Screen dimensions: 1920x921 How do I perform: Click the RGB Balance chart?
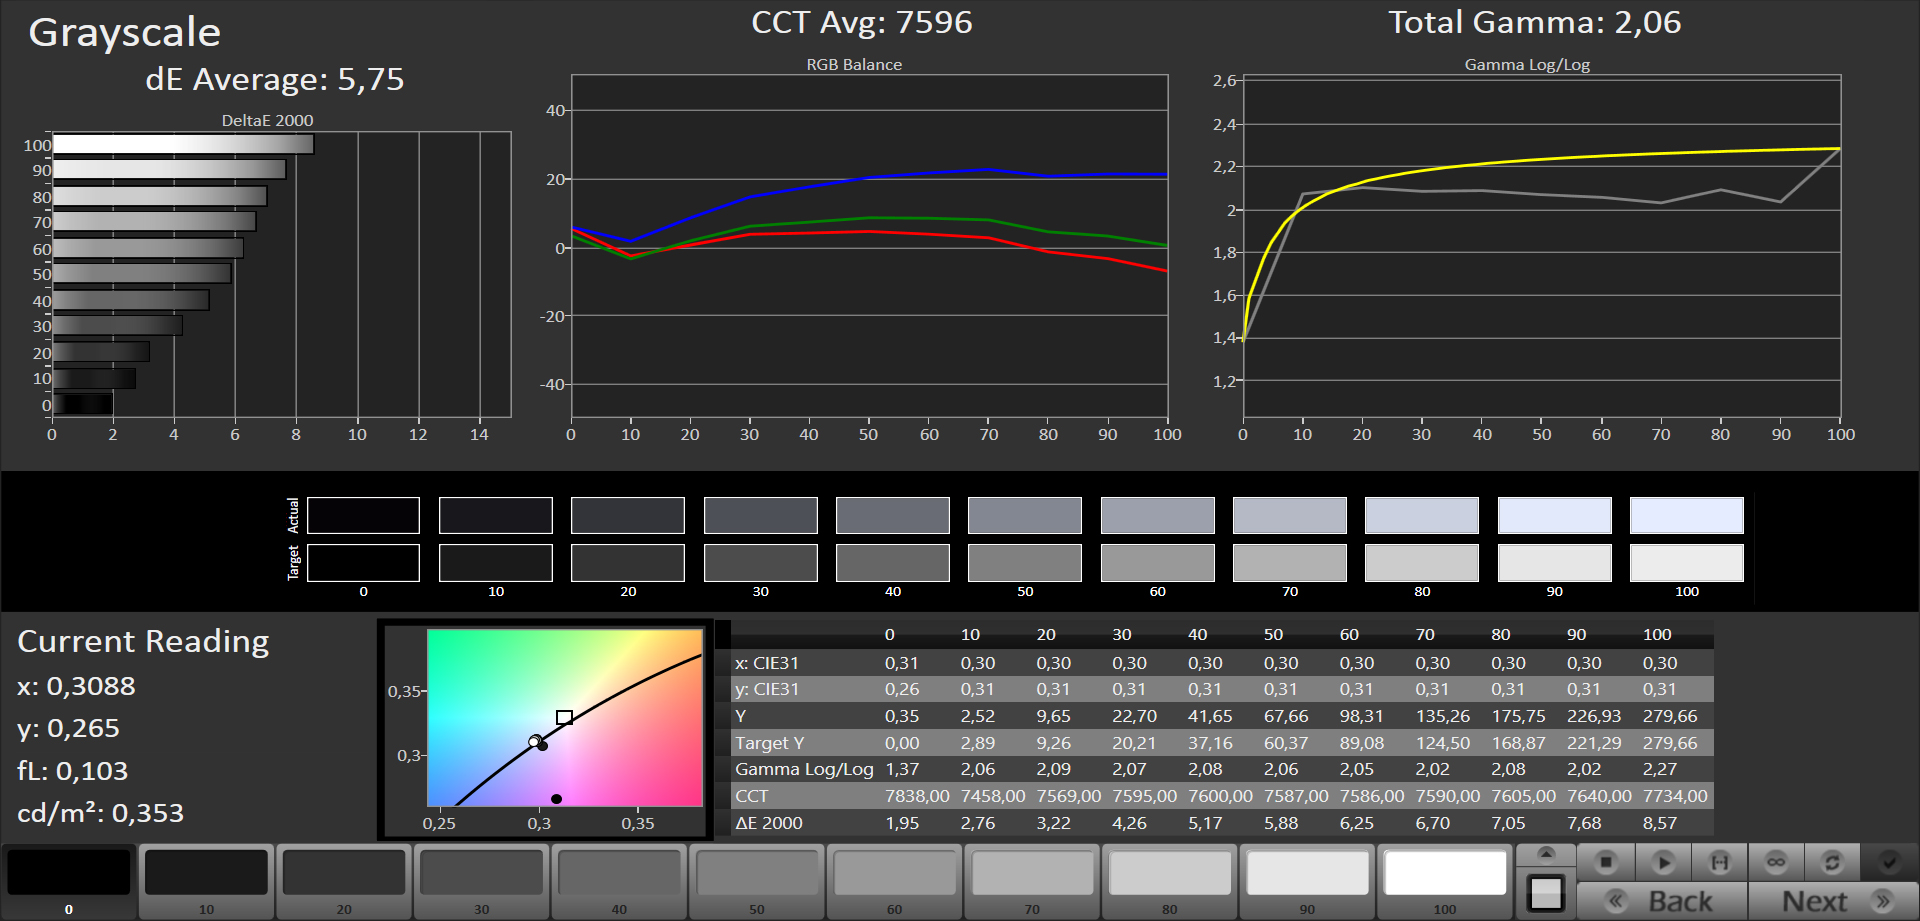pos(869,246)
